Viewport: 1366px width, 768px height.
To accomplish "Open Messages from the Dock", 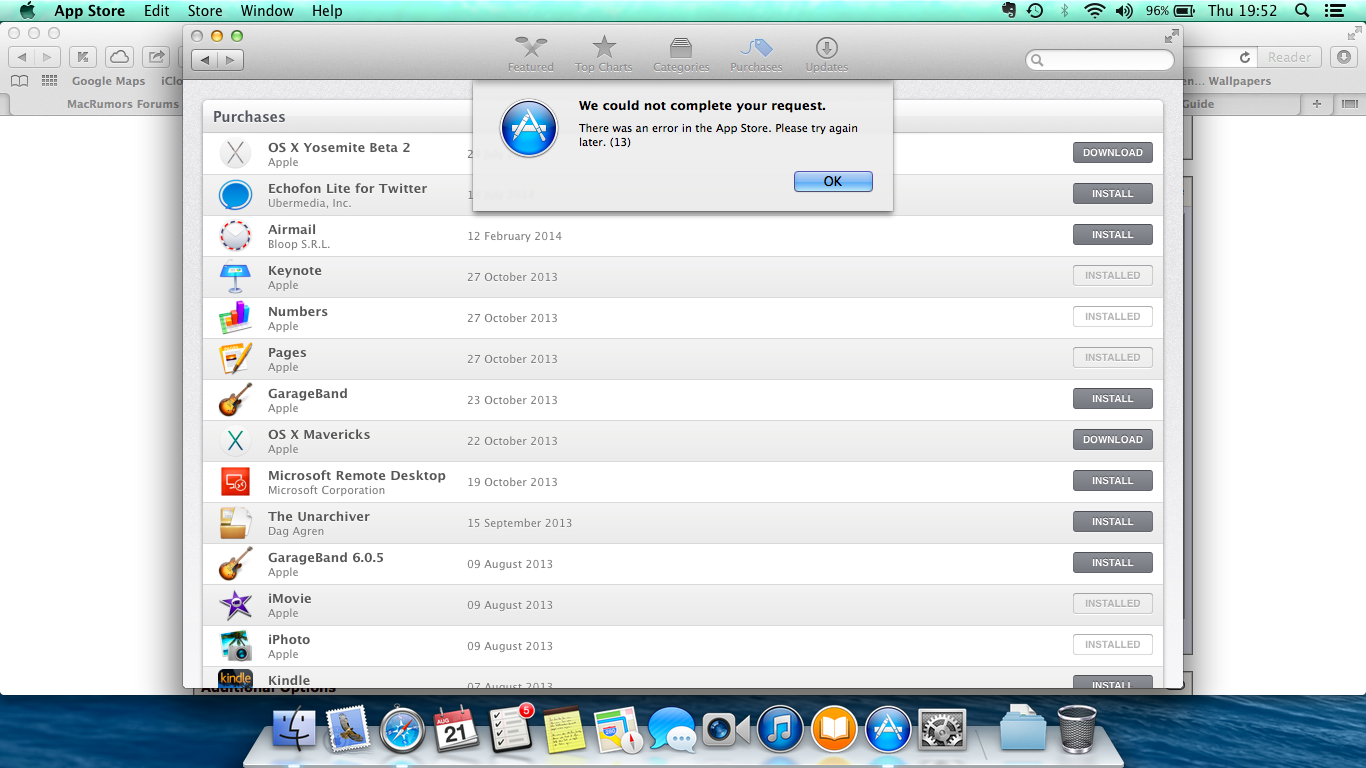I will (672, 729).
